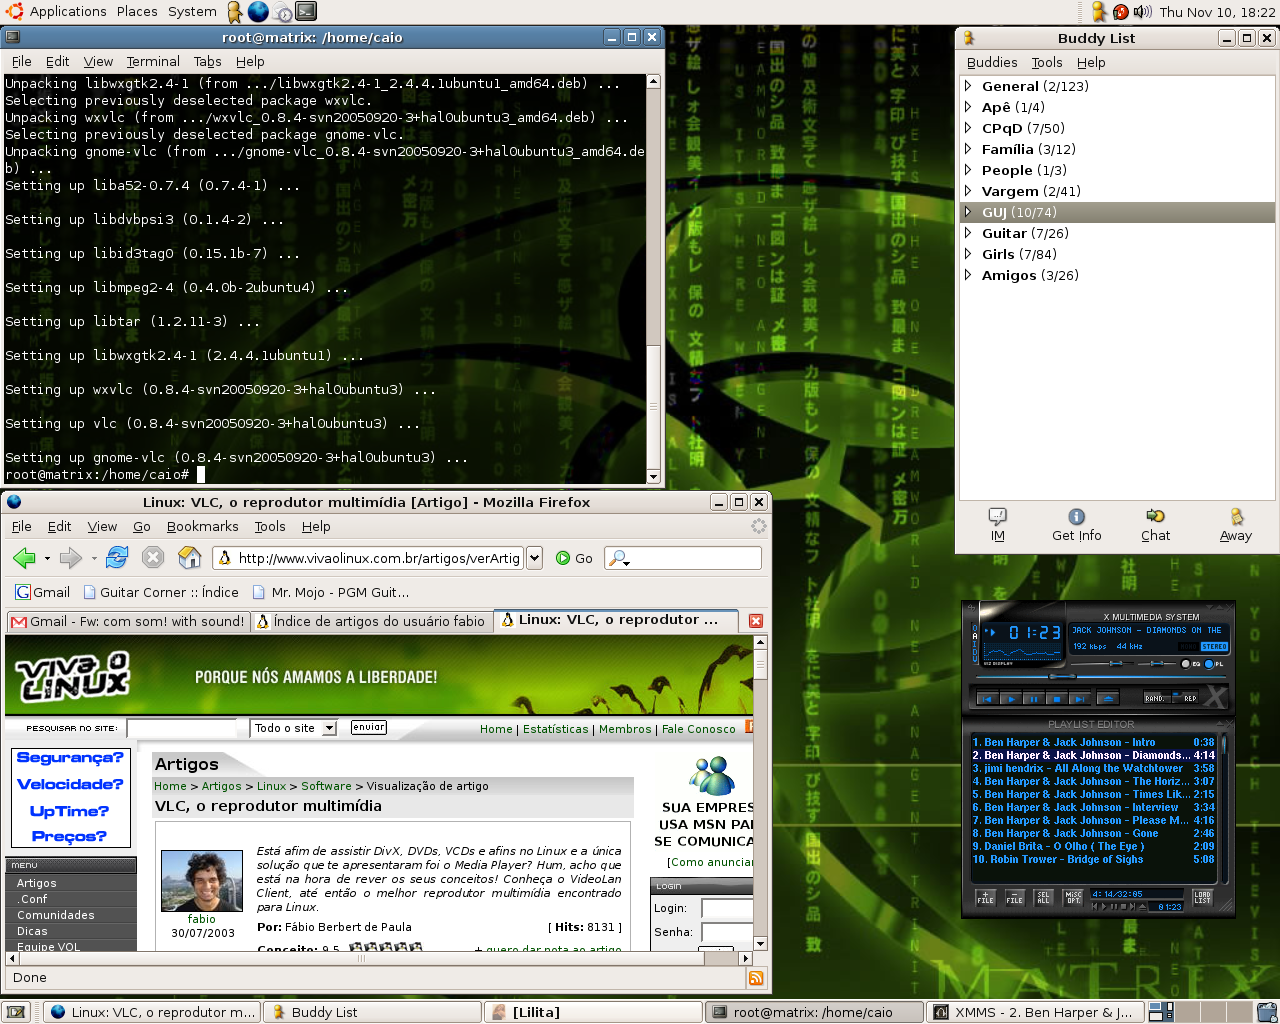Open the Terminal menu in terminal window

153,61
